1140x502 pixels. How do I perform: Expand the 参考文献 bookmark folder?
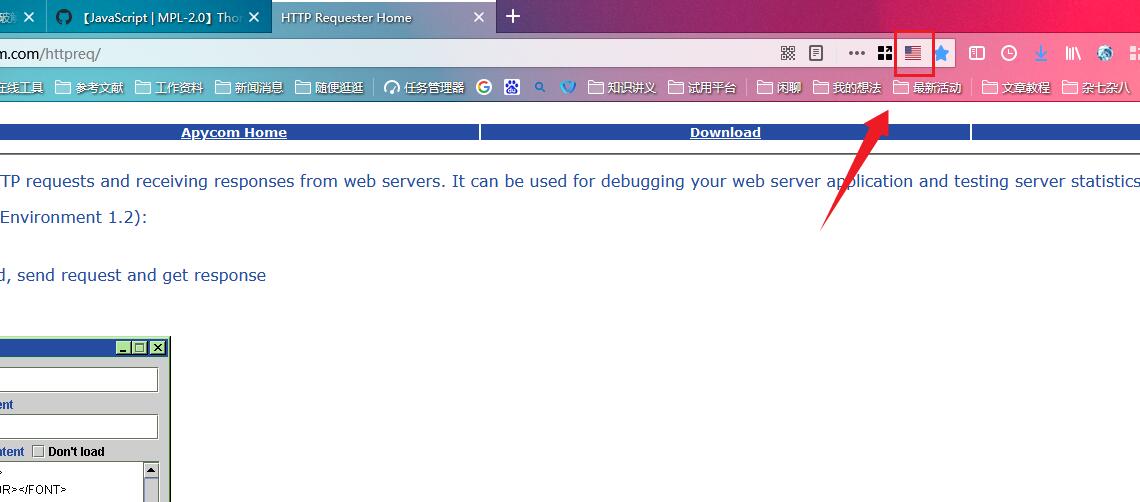point(89,87)
